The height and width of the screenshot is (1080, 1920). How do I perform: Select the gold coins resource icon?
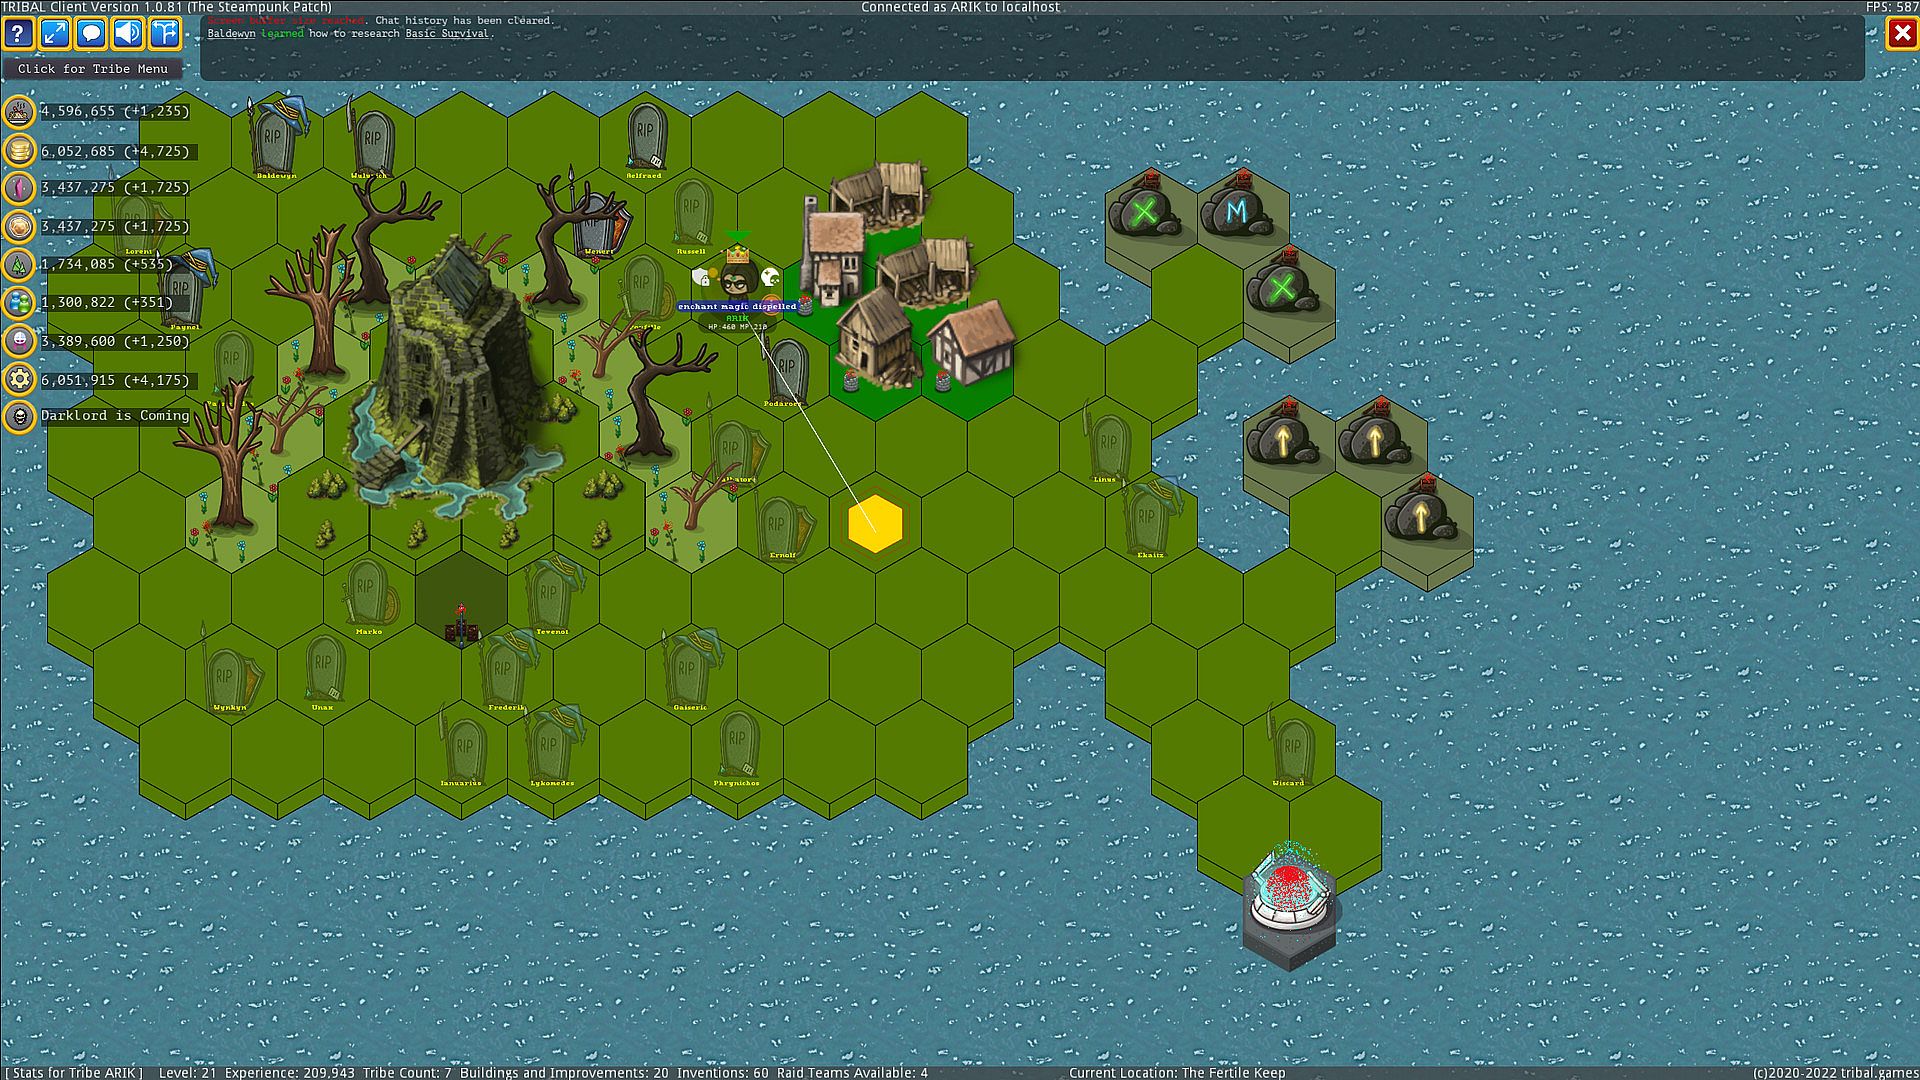click(x=19, y=151)
